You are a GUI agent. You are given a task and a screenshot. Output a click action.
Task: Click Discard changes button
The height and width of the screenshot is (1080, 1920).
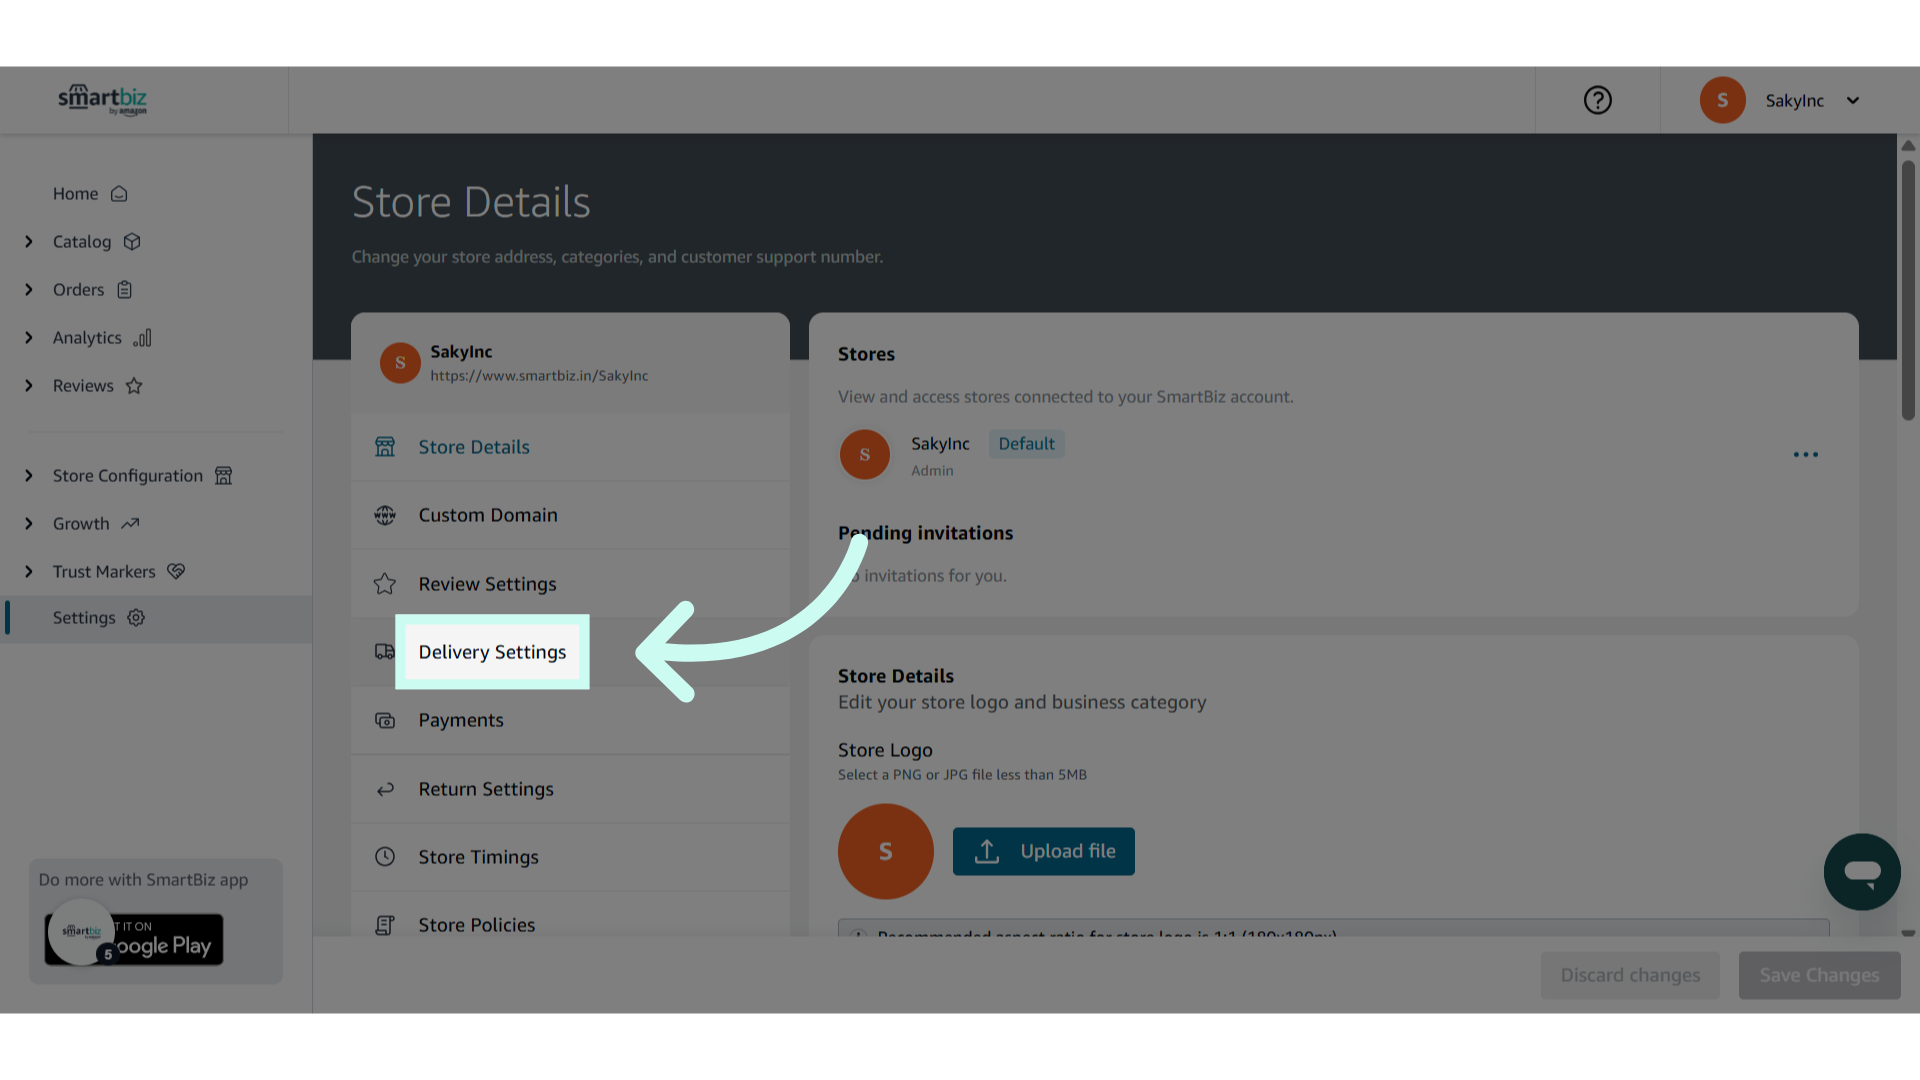(x=1630, y=975)
